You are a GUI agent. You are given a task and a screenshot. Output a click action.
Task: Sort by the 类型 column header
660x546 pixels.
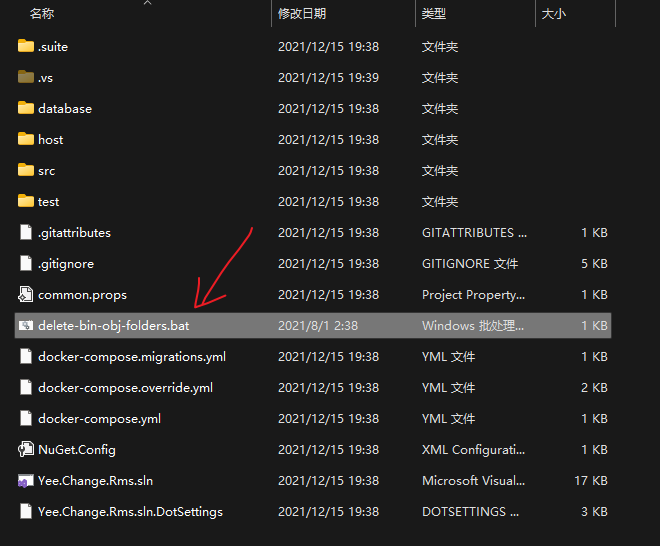pos(434,14)
